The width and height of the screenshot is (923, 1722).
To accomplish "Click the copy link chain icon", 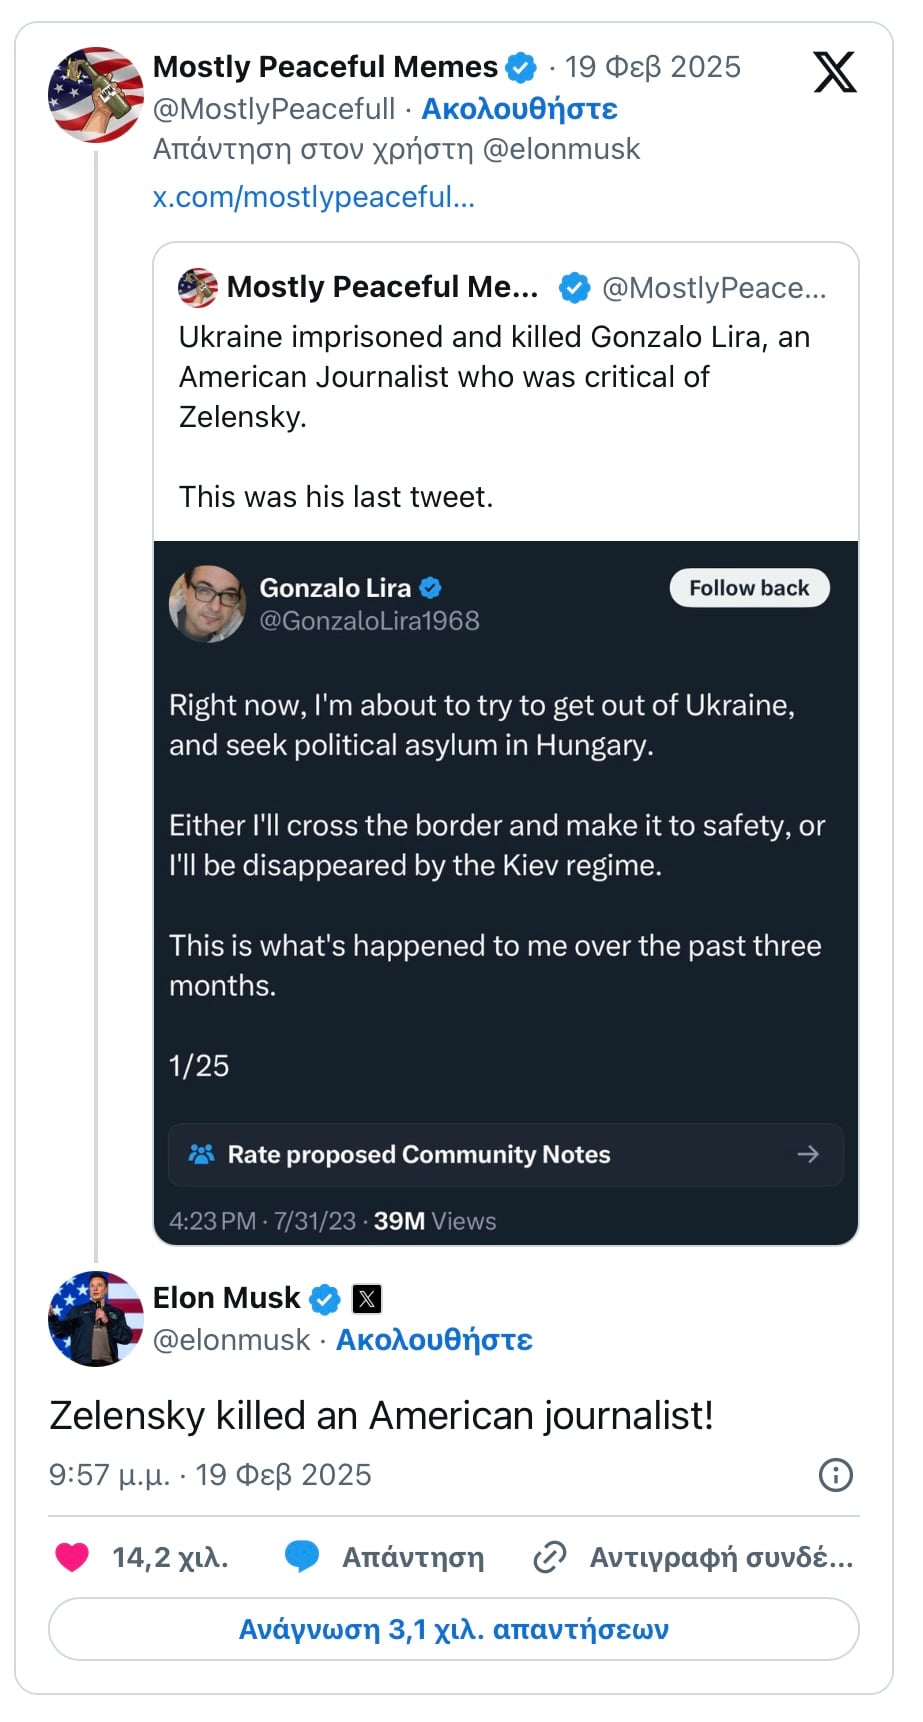I will click(550, 1557).
